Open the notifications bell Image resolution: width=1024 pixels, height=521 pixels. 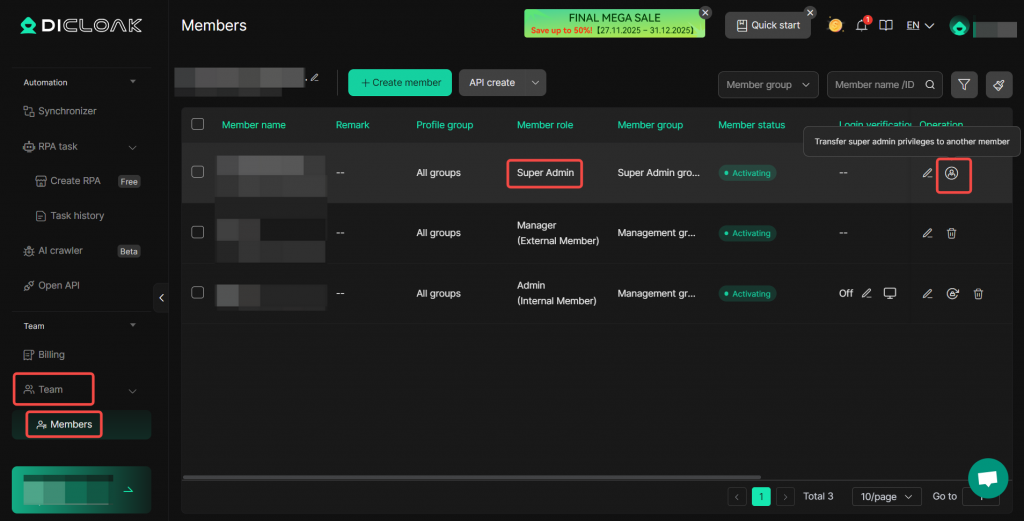pyautogui.click(x=861, y=25)
